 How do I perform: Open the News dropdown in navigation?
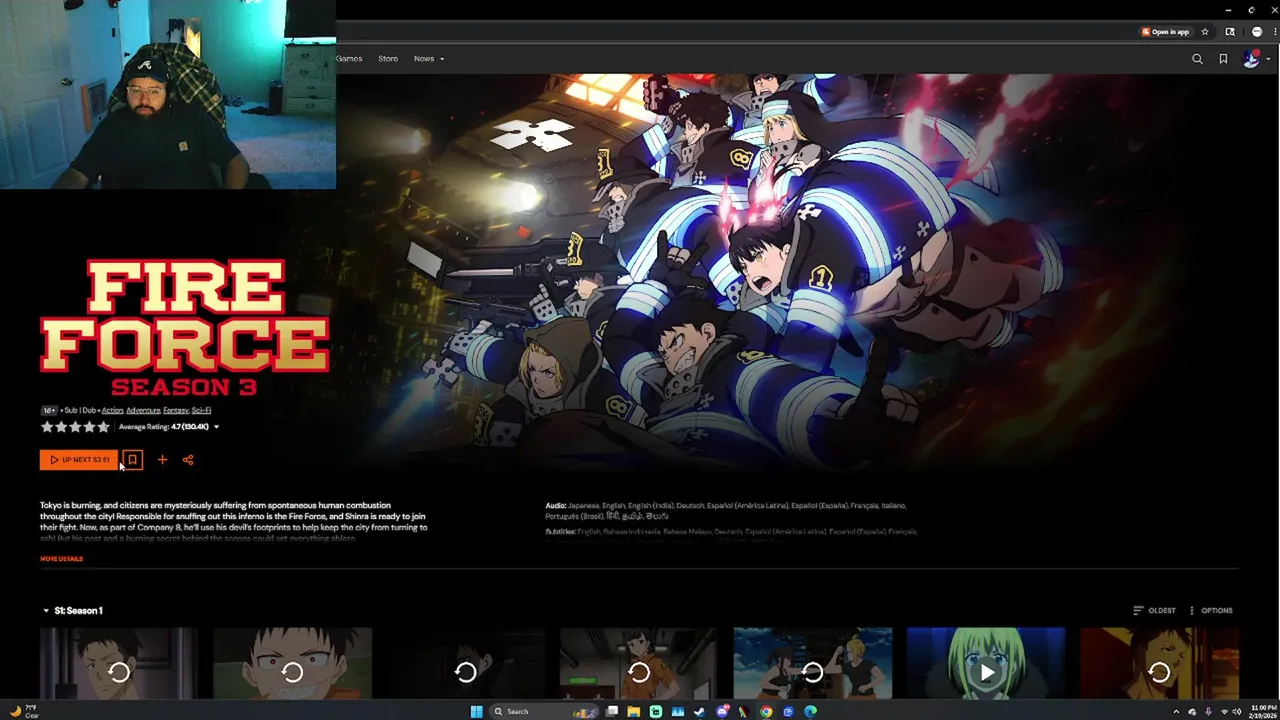[429, 59]
